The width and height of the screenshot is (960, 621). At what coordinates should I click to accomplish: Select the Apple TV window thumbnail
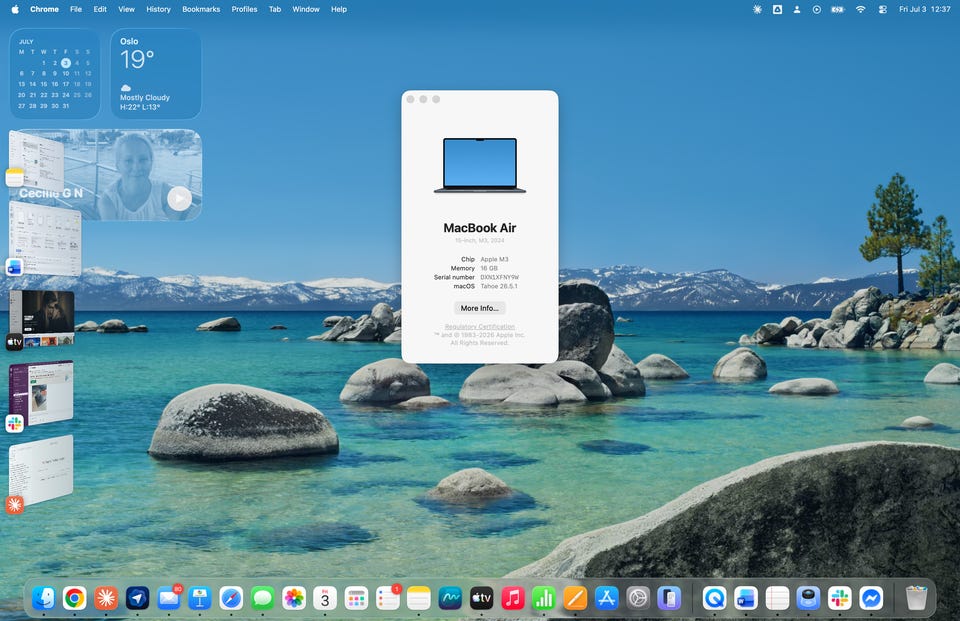click(42, 318)
